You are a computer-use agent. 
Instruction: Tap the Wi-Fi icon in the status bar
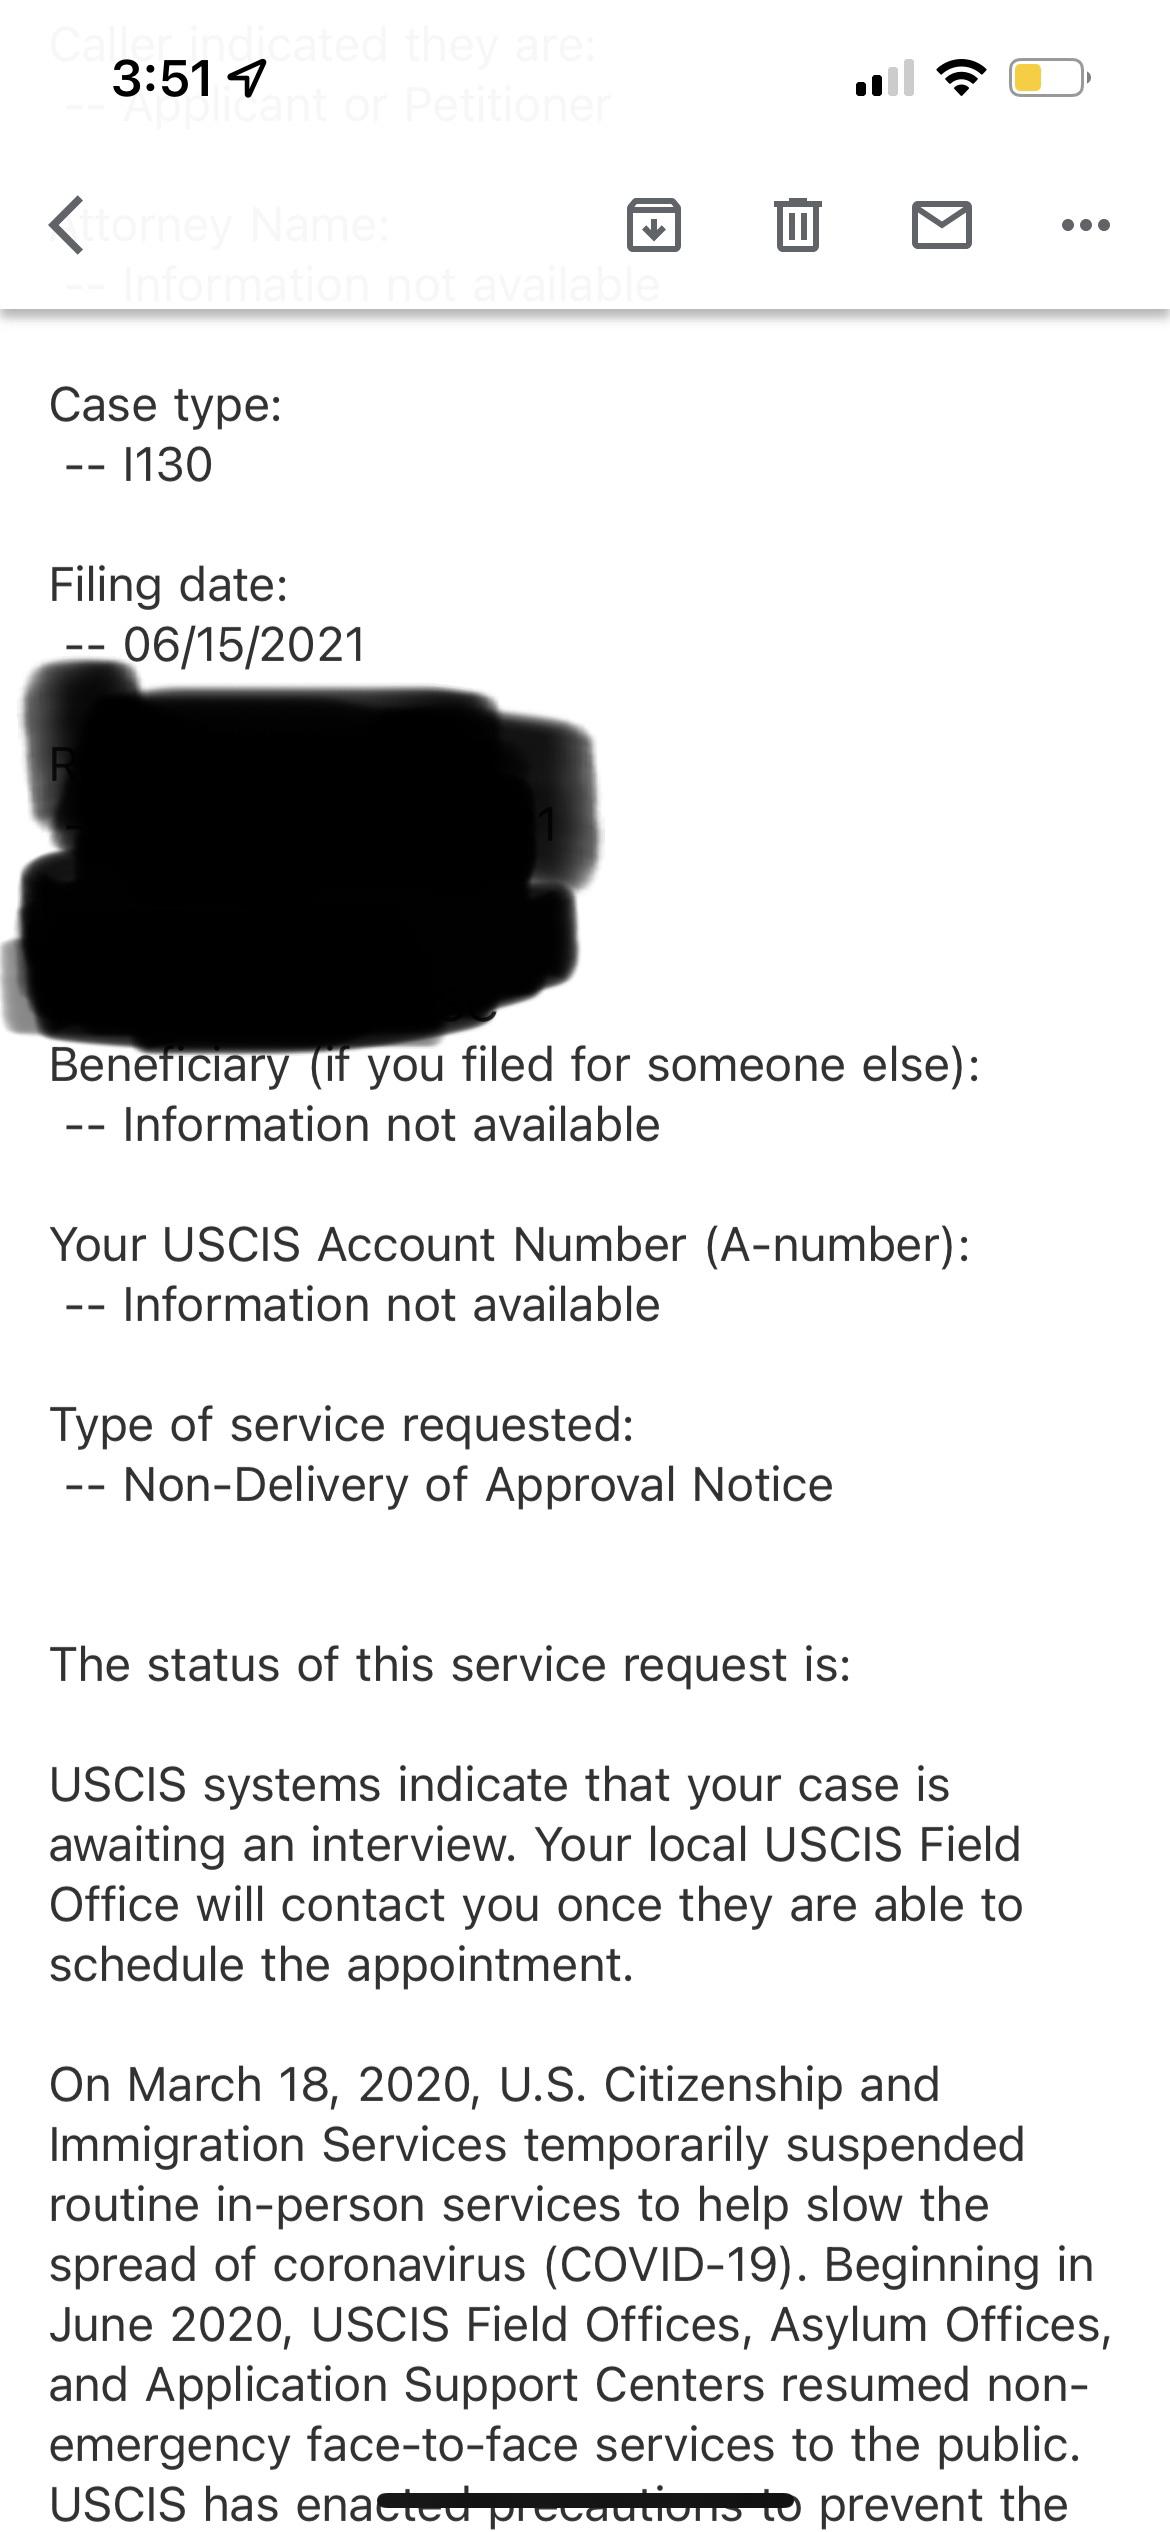tap(962, 78)
